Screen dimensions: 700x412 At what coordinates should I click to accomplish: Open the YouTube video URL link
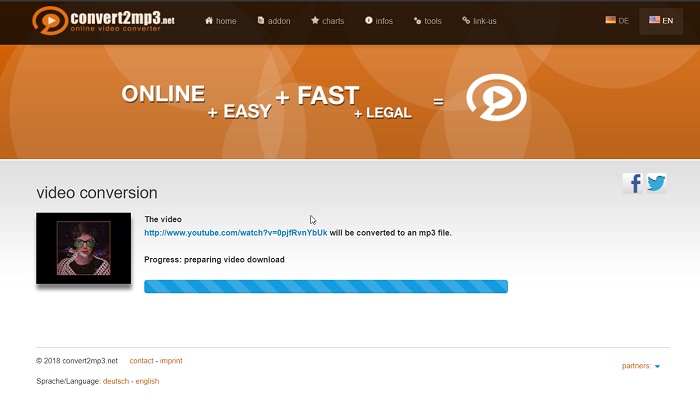click(x=235, y=233)
